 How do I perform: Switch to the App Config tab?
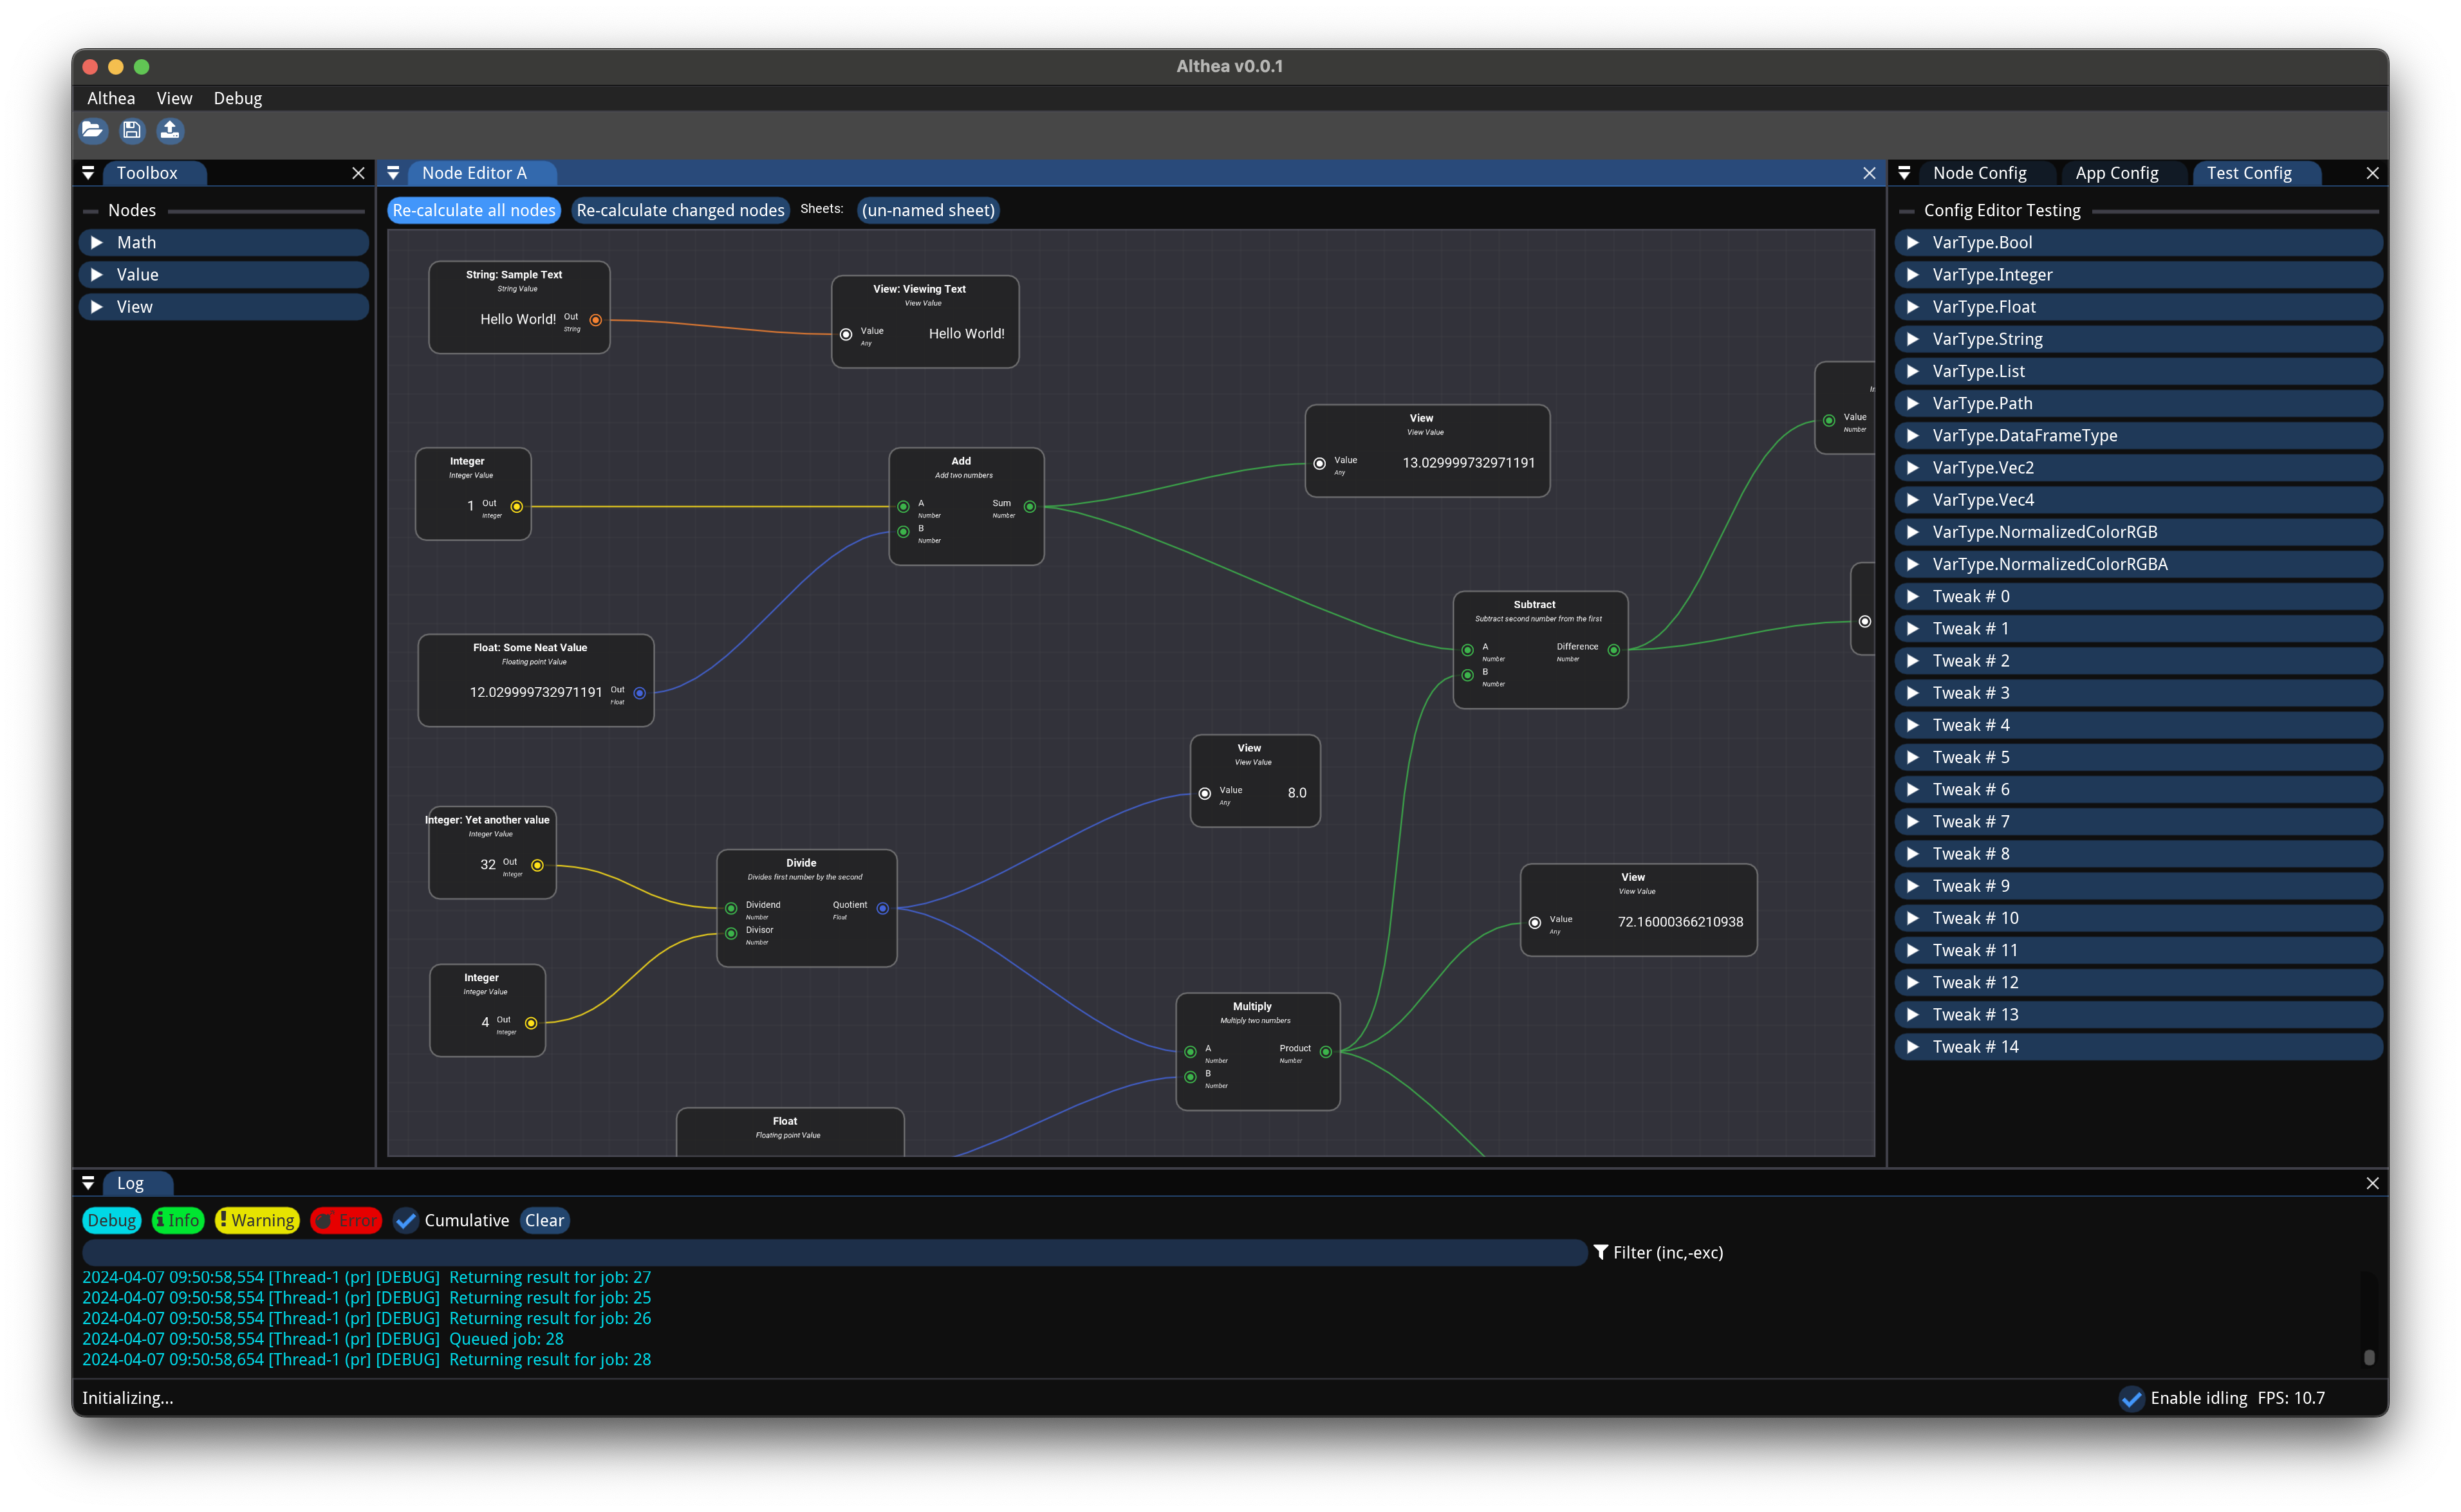[2116, 173]
